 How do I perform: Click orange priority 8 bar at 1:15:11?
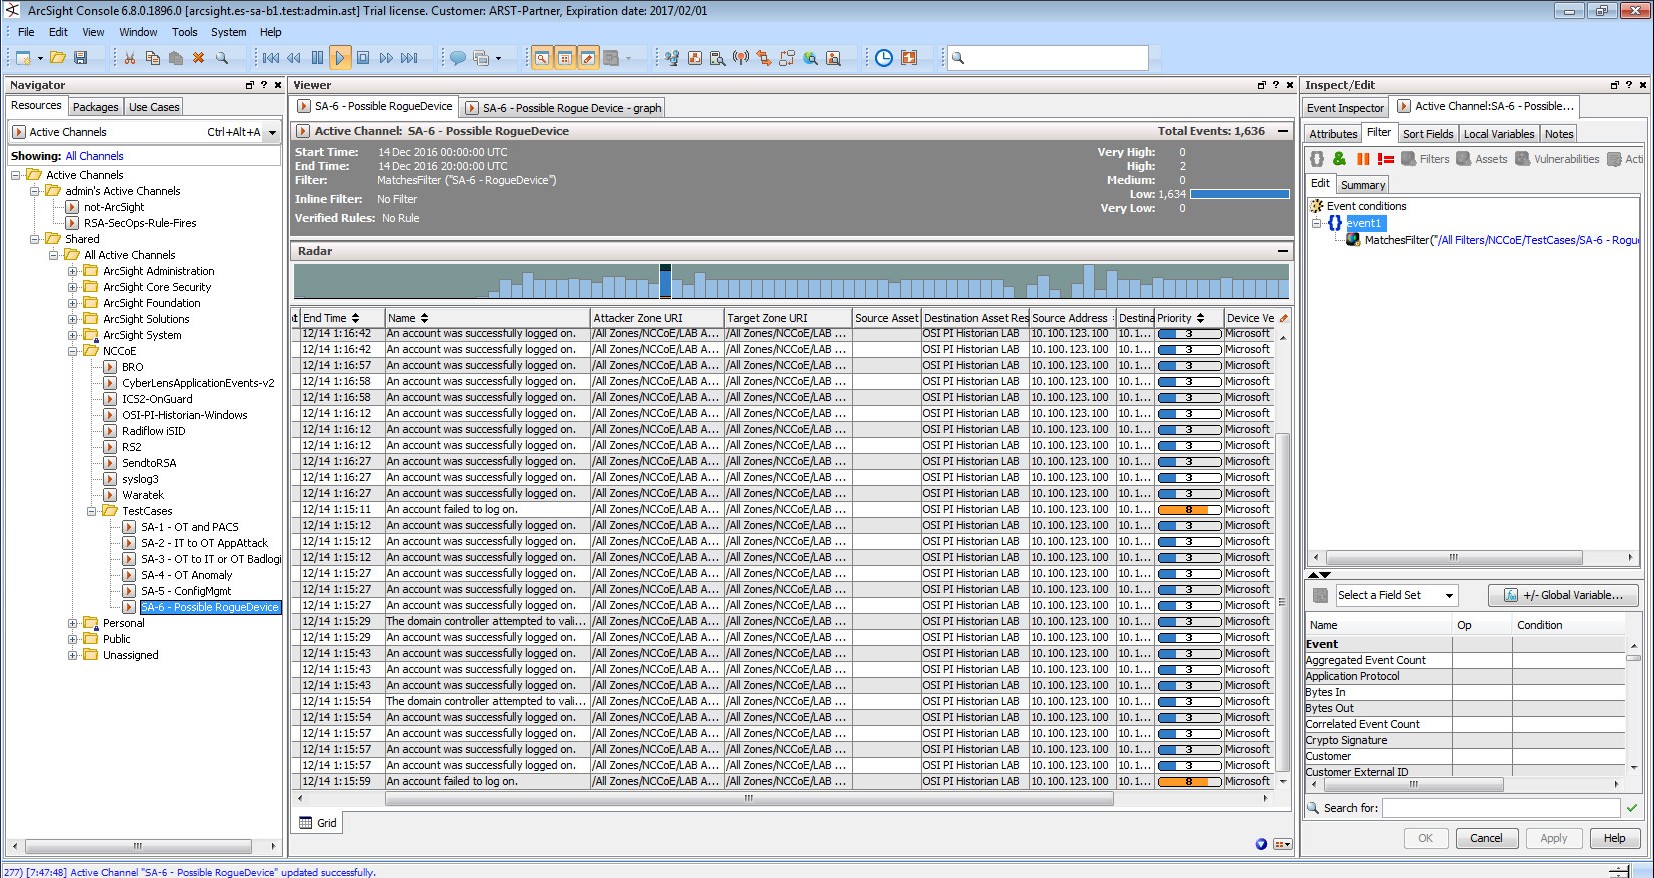[x=1189, y=509]
